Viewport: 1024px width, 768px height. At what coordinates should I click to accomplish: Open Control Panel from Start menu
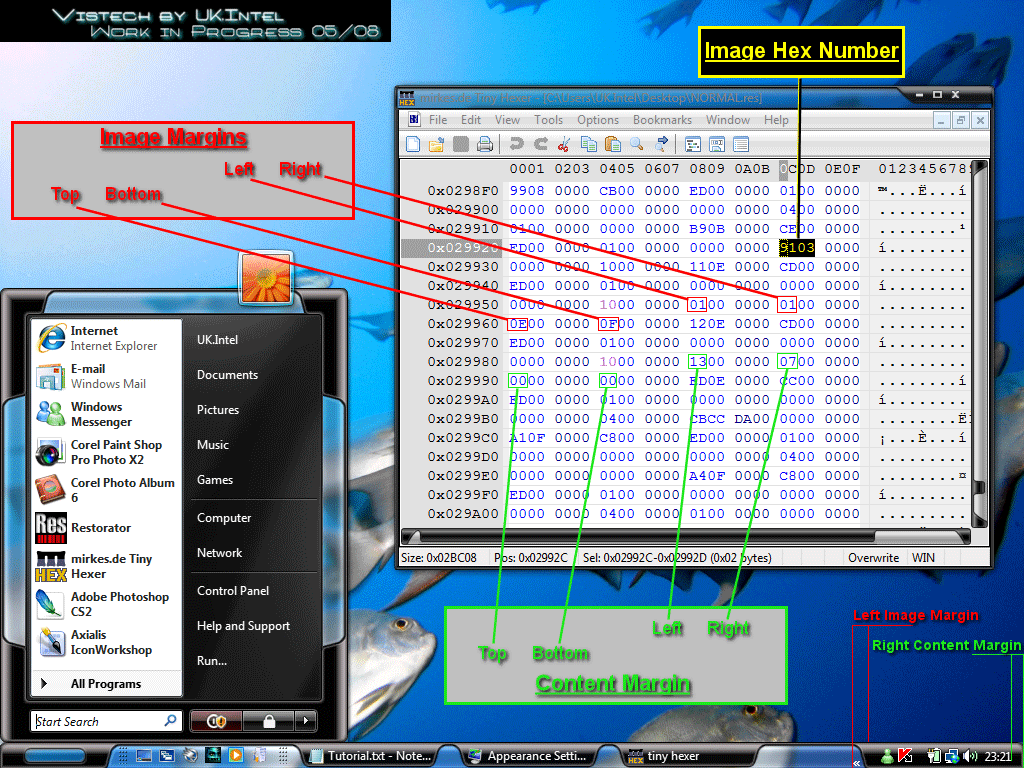pyautogui.click(x=233, y=590)
